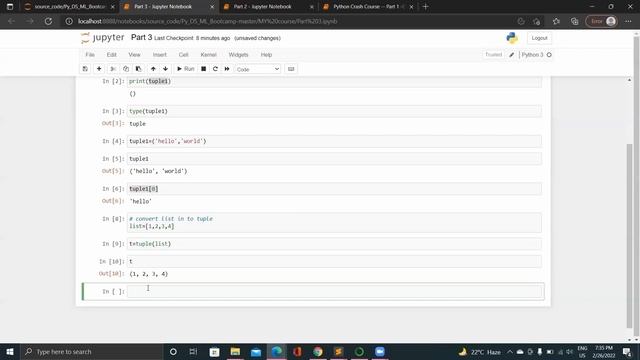Viewport: 640px width, 360px height.
Task: Restart kernel and run all icon
Action: pyautogui.click(x=227, y=69)
